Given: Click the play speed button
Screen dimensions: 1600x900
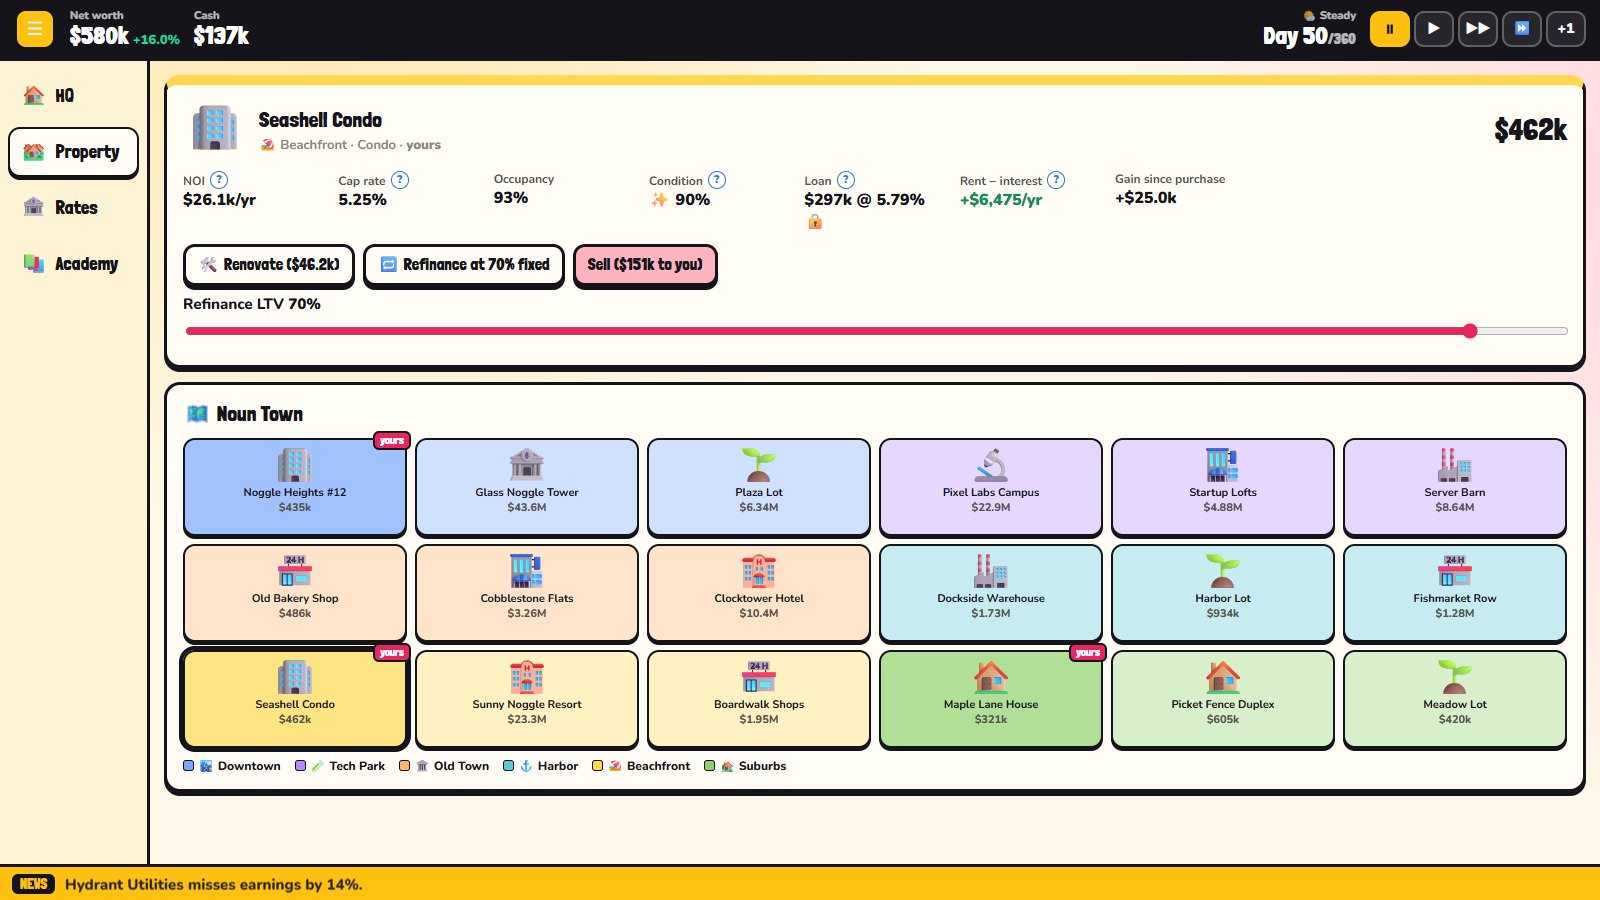Looking at the screenshot, I should (1433, 29).
